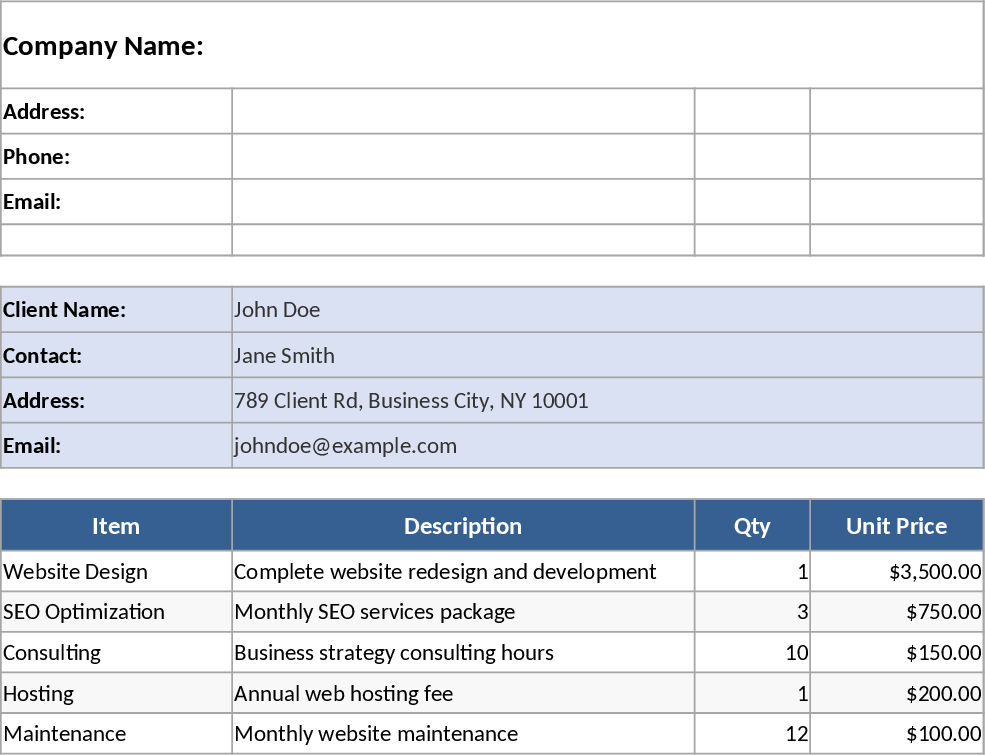Select the client address 789 Client Rd cell
This screenshot has width=985, height=755.
pos(607,401)
